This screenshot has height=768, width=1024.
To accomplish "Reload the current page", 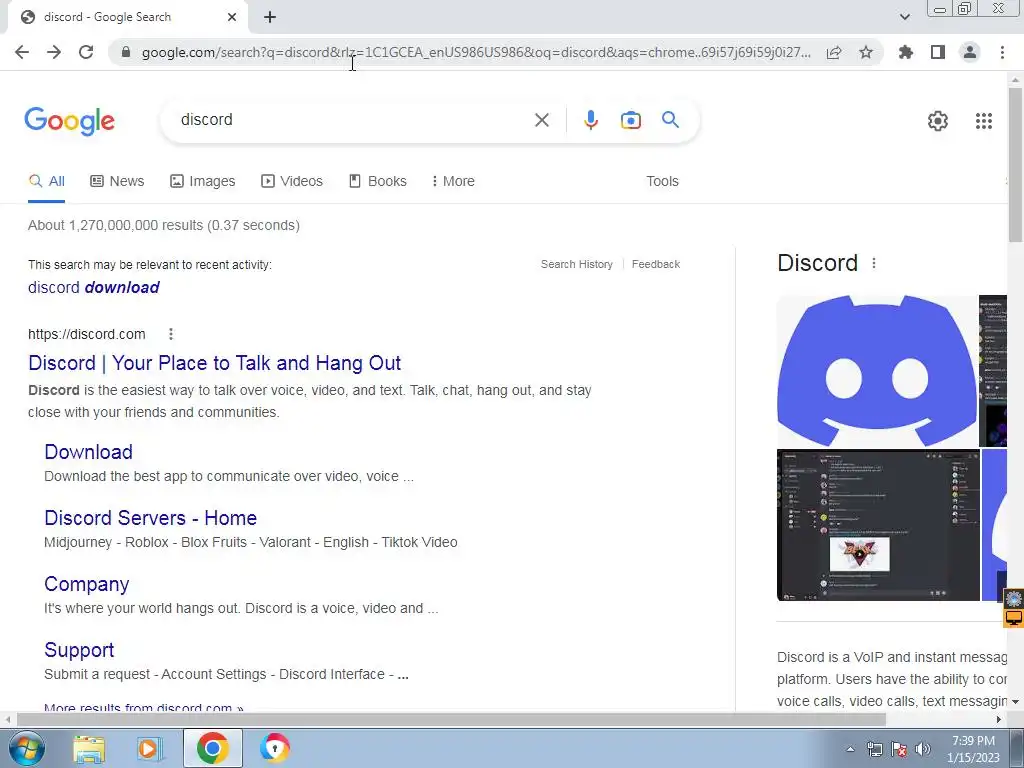I will click(86, 52).
